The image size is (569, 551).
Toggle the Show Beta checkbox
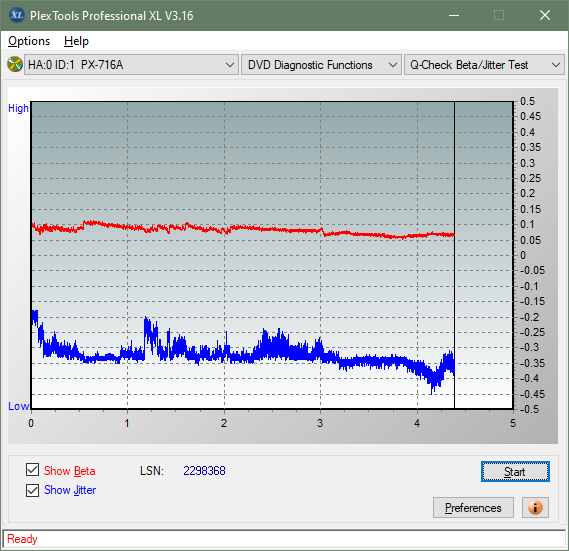click(x=32, y=469)
